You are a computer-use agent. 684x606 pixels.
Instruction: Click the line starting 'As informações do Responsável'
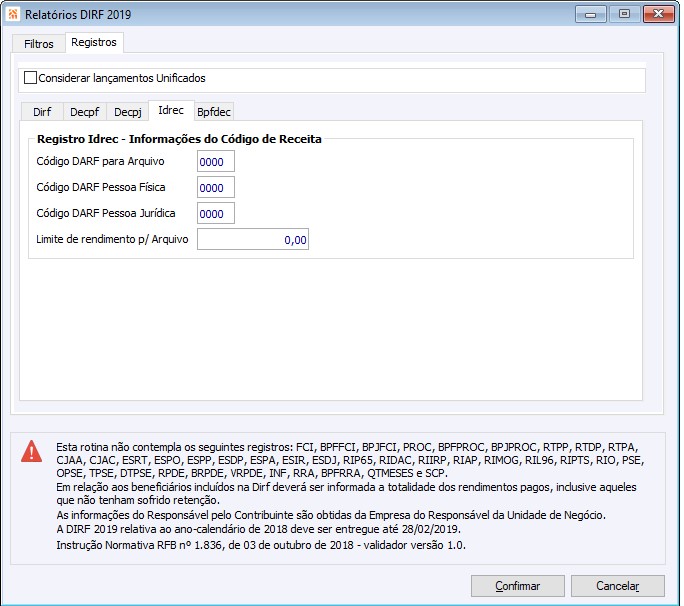(x=331, y=515)
